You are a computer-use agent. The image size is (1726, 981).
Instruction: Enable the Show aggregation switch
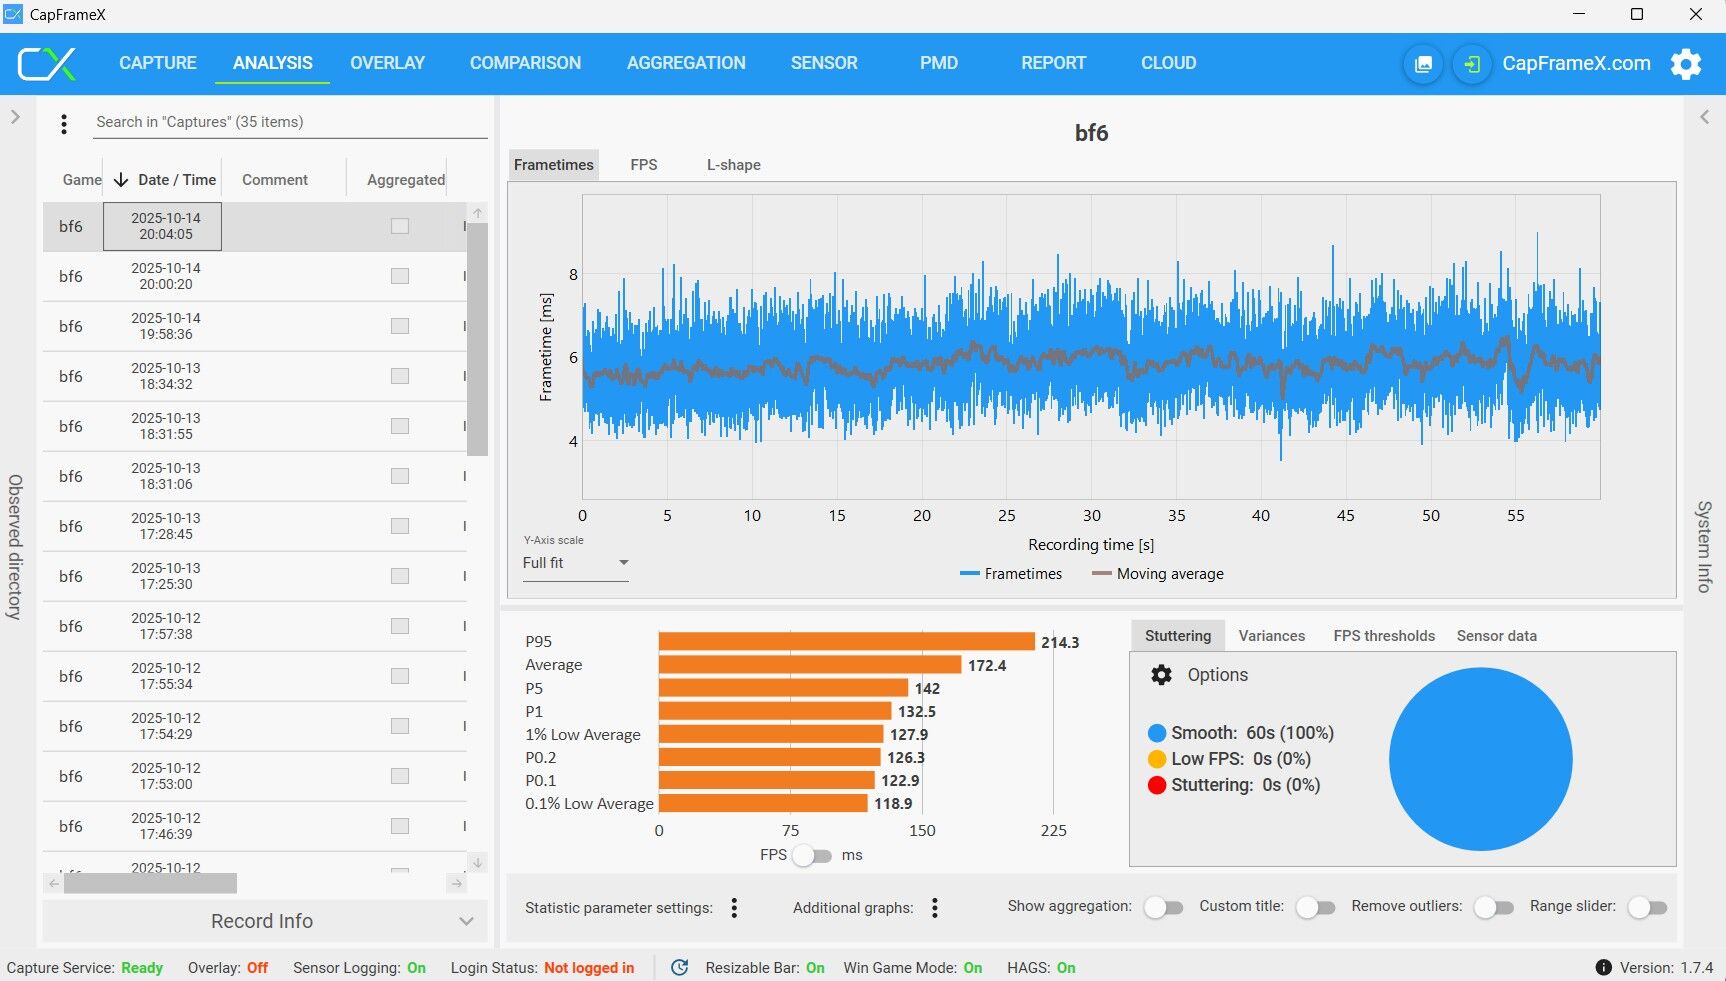point(1163,907)
